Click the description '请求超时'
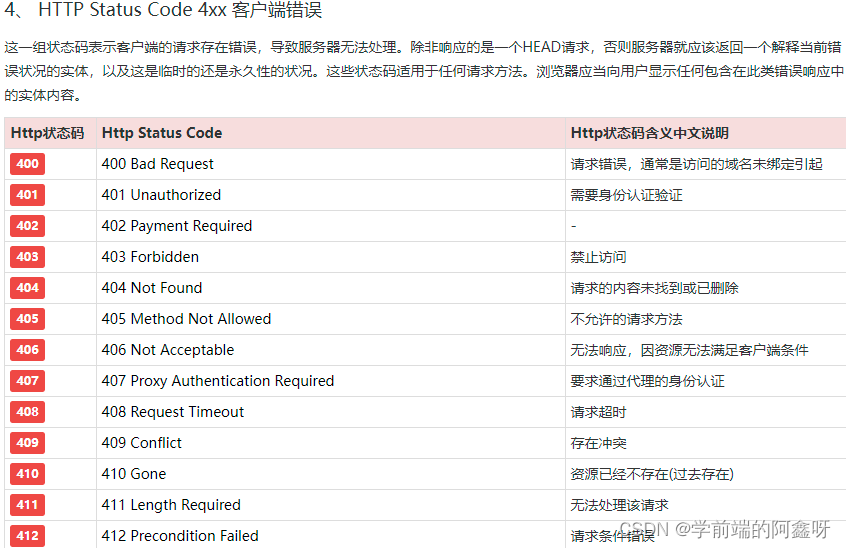Image resolution: width=846 pixels, height=548 pixels. pyautogui.click(x=598, y=413)
